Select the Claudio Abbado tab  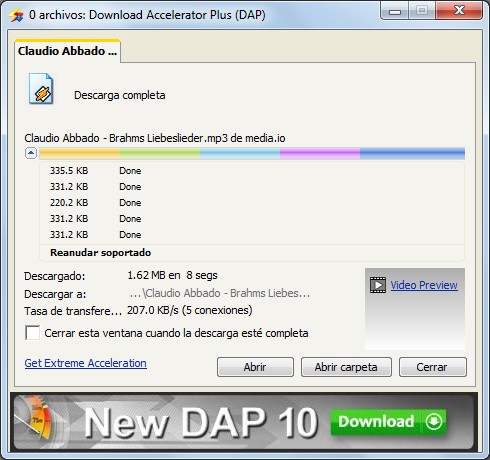pos(67,51)
